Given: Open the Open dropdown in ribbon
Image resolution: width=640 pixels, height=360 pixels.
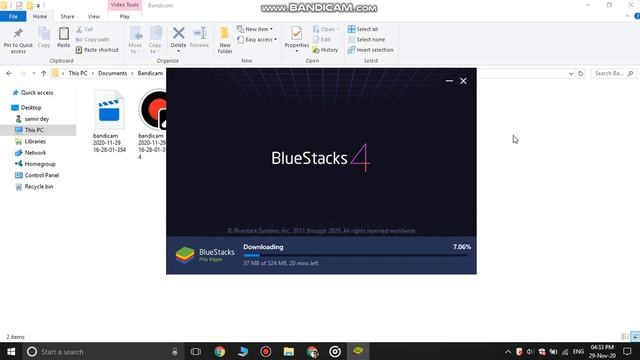Looking at the screenshot, I should click(326, 29).
